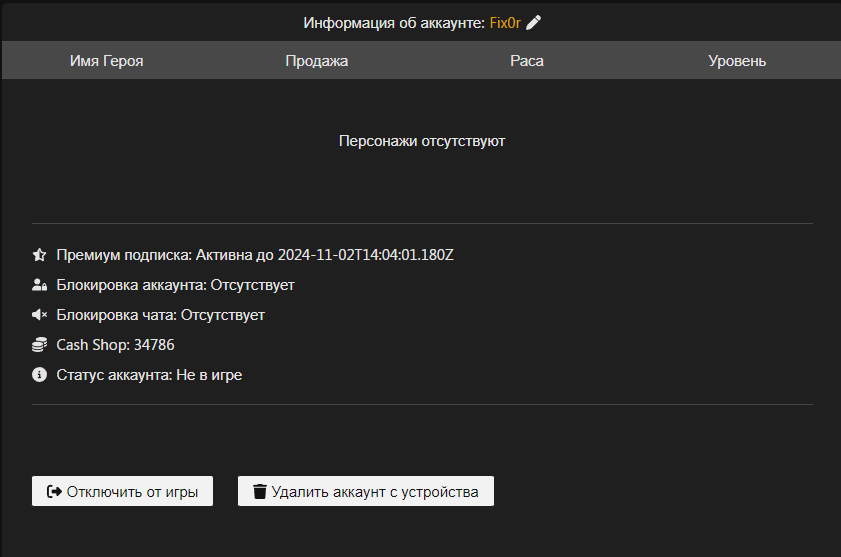Image resolution: width=841 pixels, height=557 pixels.
Task: Select the Уровень column header
Action: [x=737, y=61]
